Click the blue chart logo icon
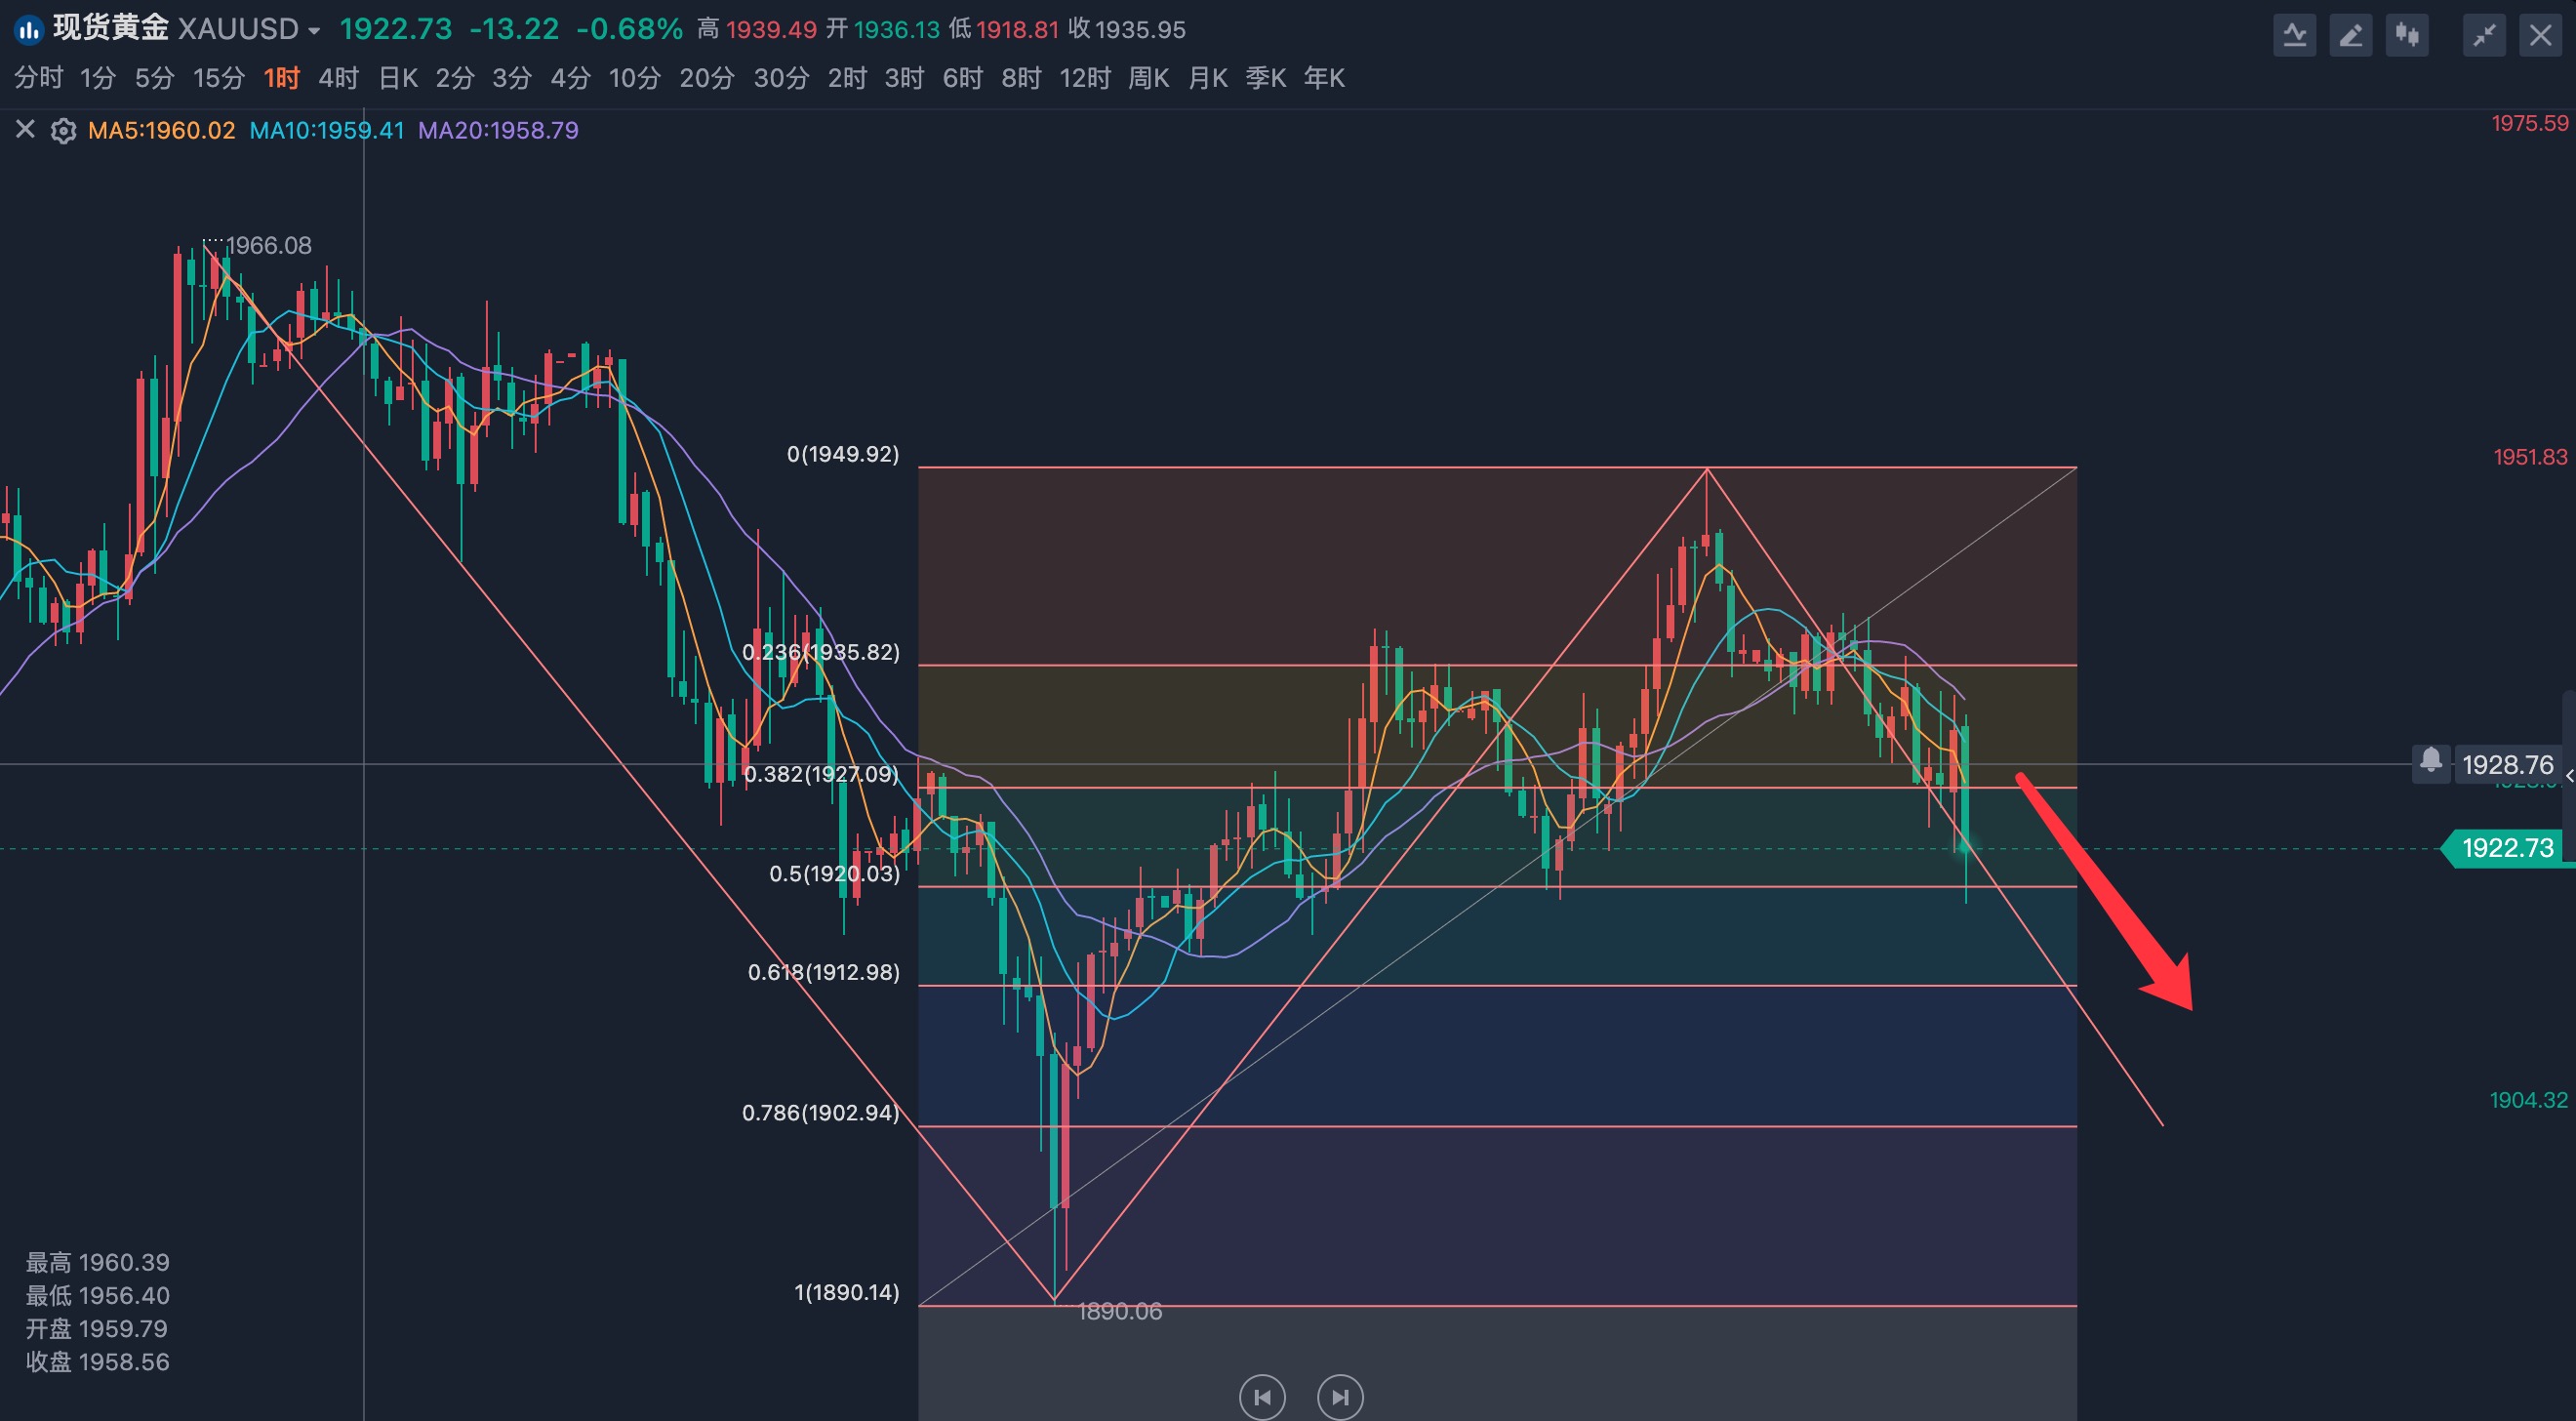This screenshot has height=1421, width=2576. coord(29,30)
